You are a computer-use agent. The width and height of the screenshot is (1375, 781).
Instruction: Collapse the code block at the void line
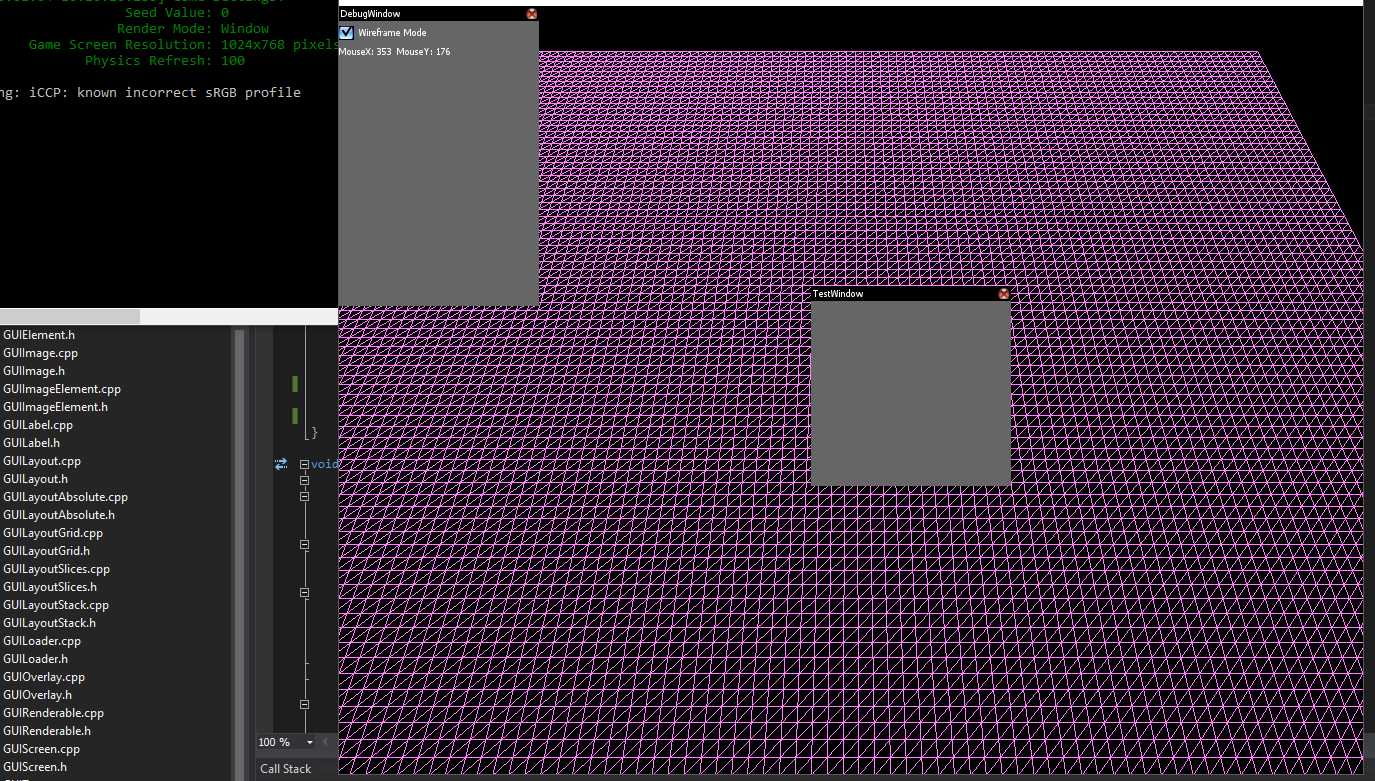tap(305, 464)
